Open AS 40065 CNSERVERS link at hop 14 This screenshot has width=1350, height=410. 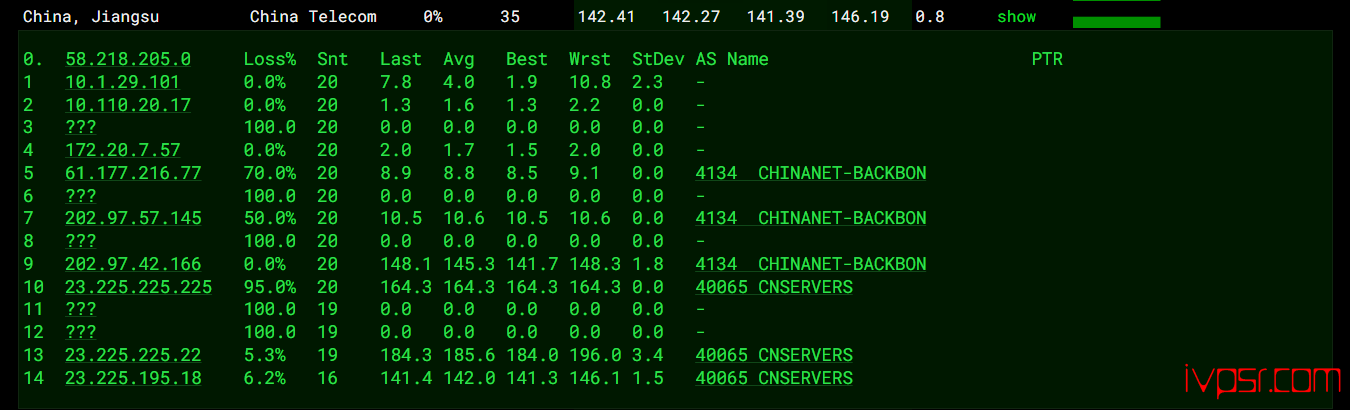(774, 378)
